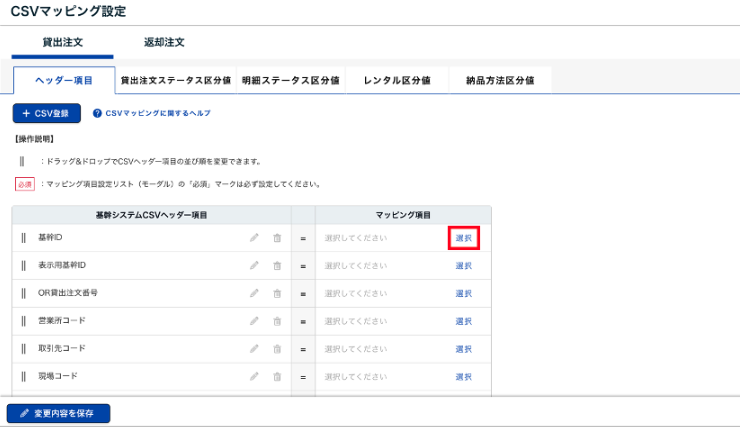Click the mapping field for 表示用基幹ID

click(380, 266)
